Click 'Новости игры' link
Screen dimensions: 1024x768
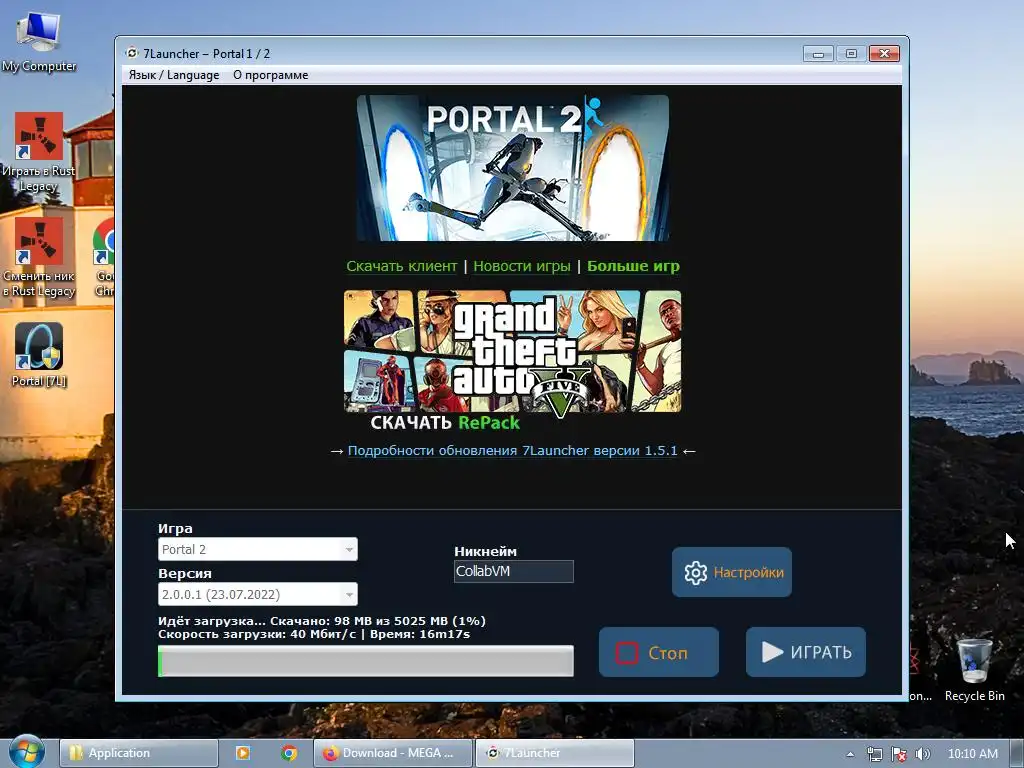[x=522, y=266]
